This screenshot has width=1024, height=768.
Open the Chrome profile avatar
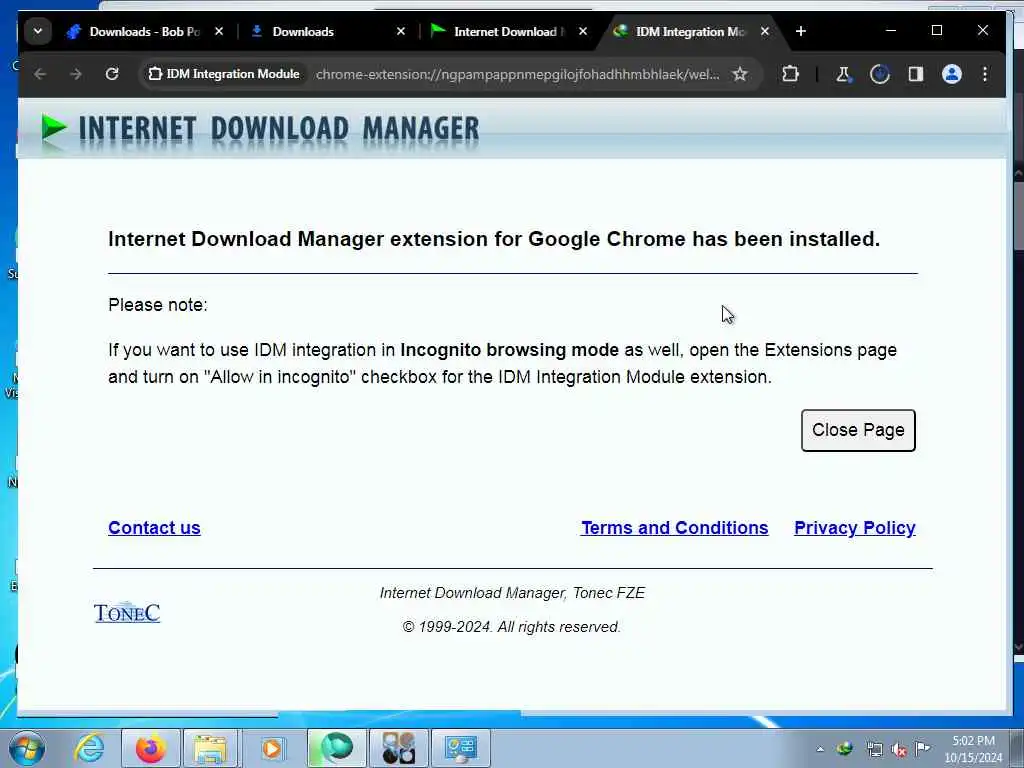(x=952, y=74)
